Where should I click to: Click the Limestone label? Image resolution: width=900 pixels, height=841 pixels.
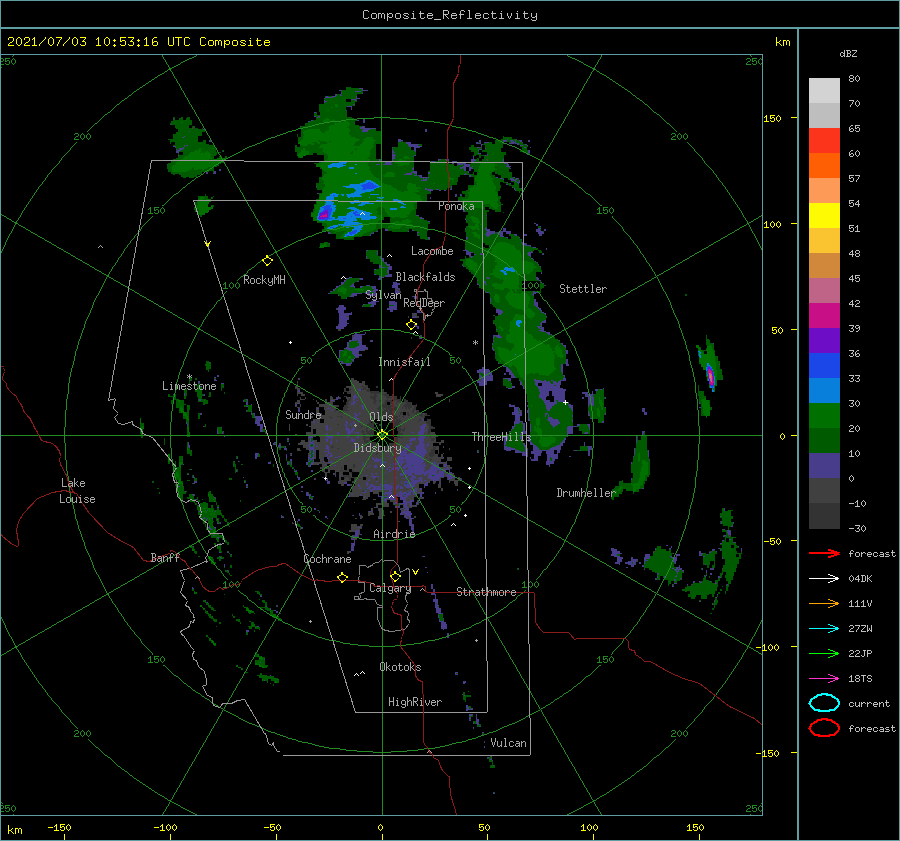pyautogui.click(x=189, y=386)
